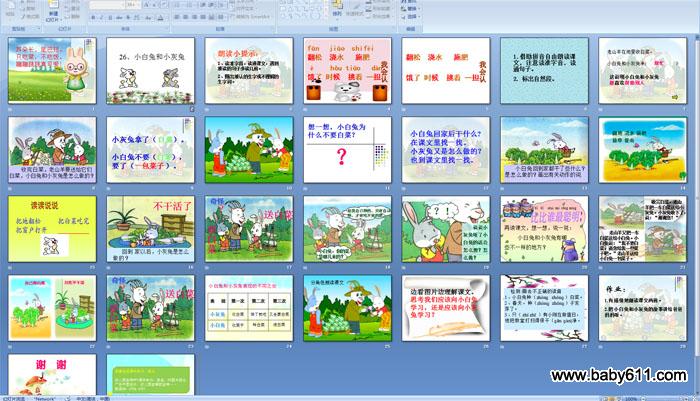700x401 pixels.
Task: Click the Shape Outline button
Action: tap(379, 8)
